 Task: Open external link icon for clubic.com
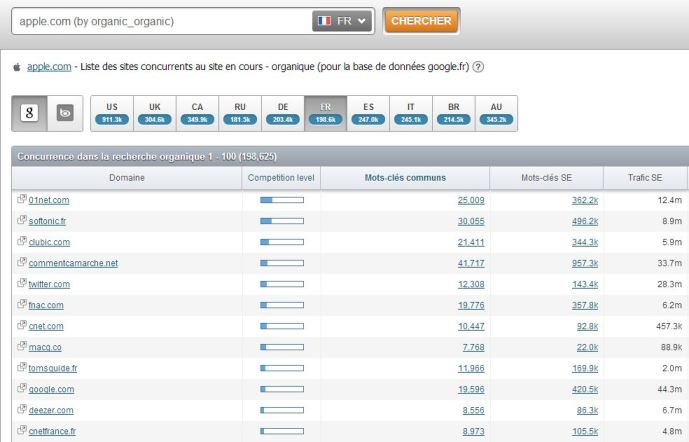(22, 241)
